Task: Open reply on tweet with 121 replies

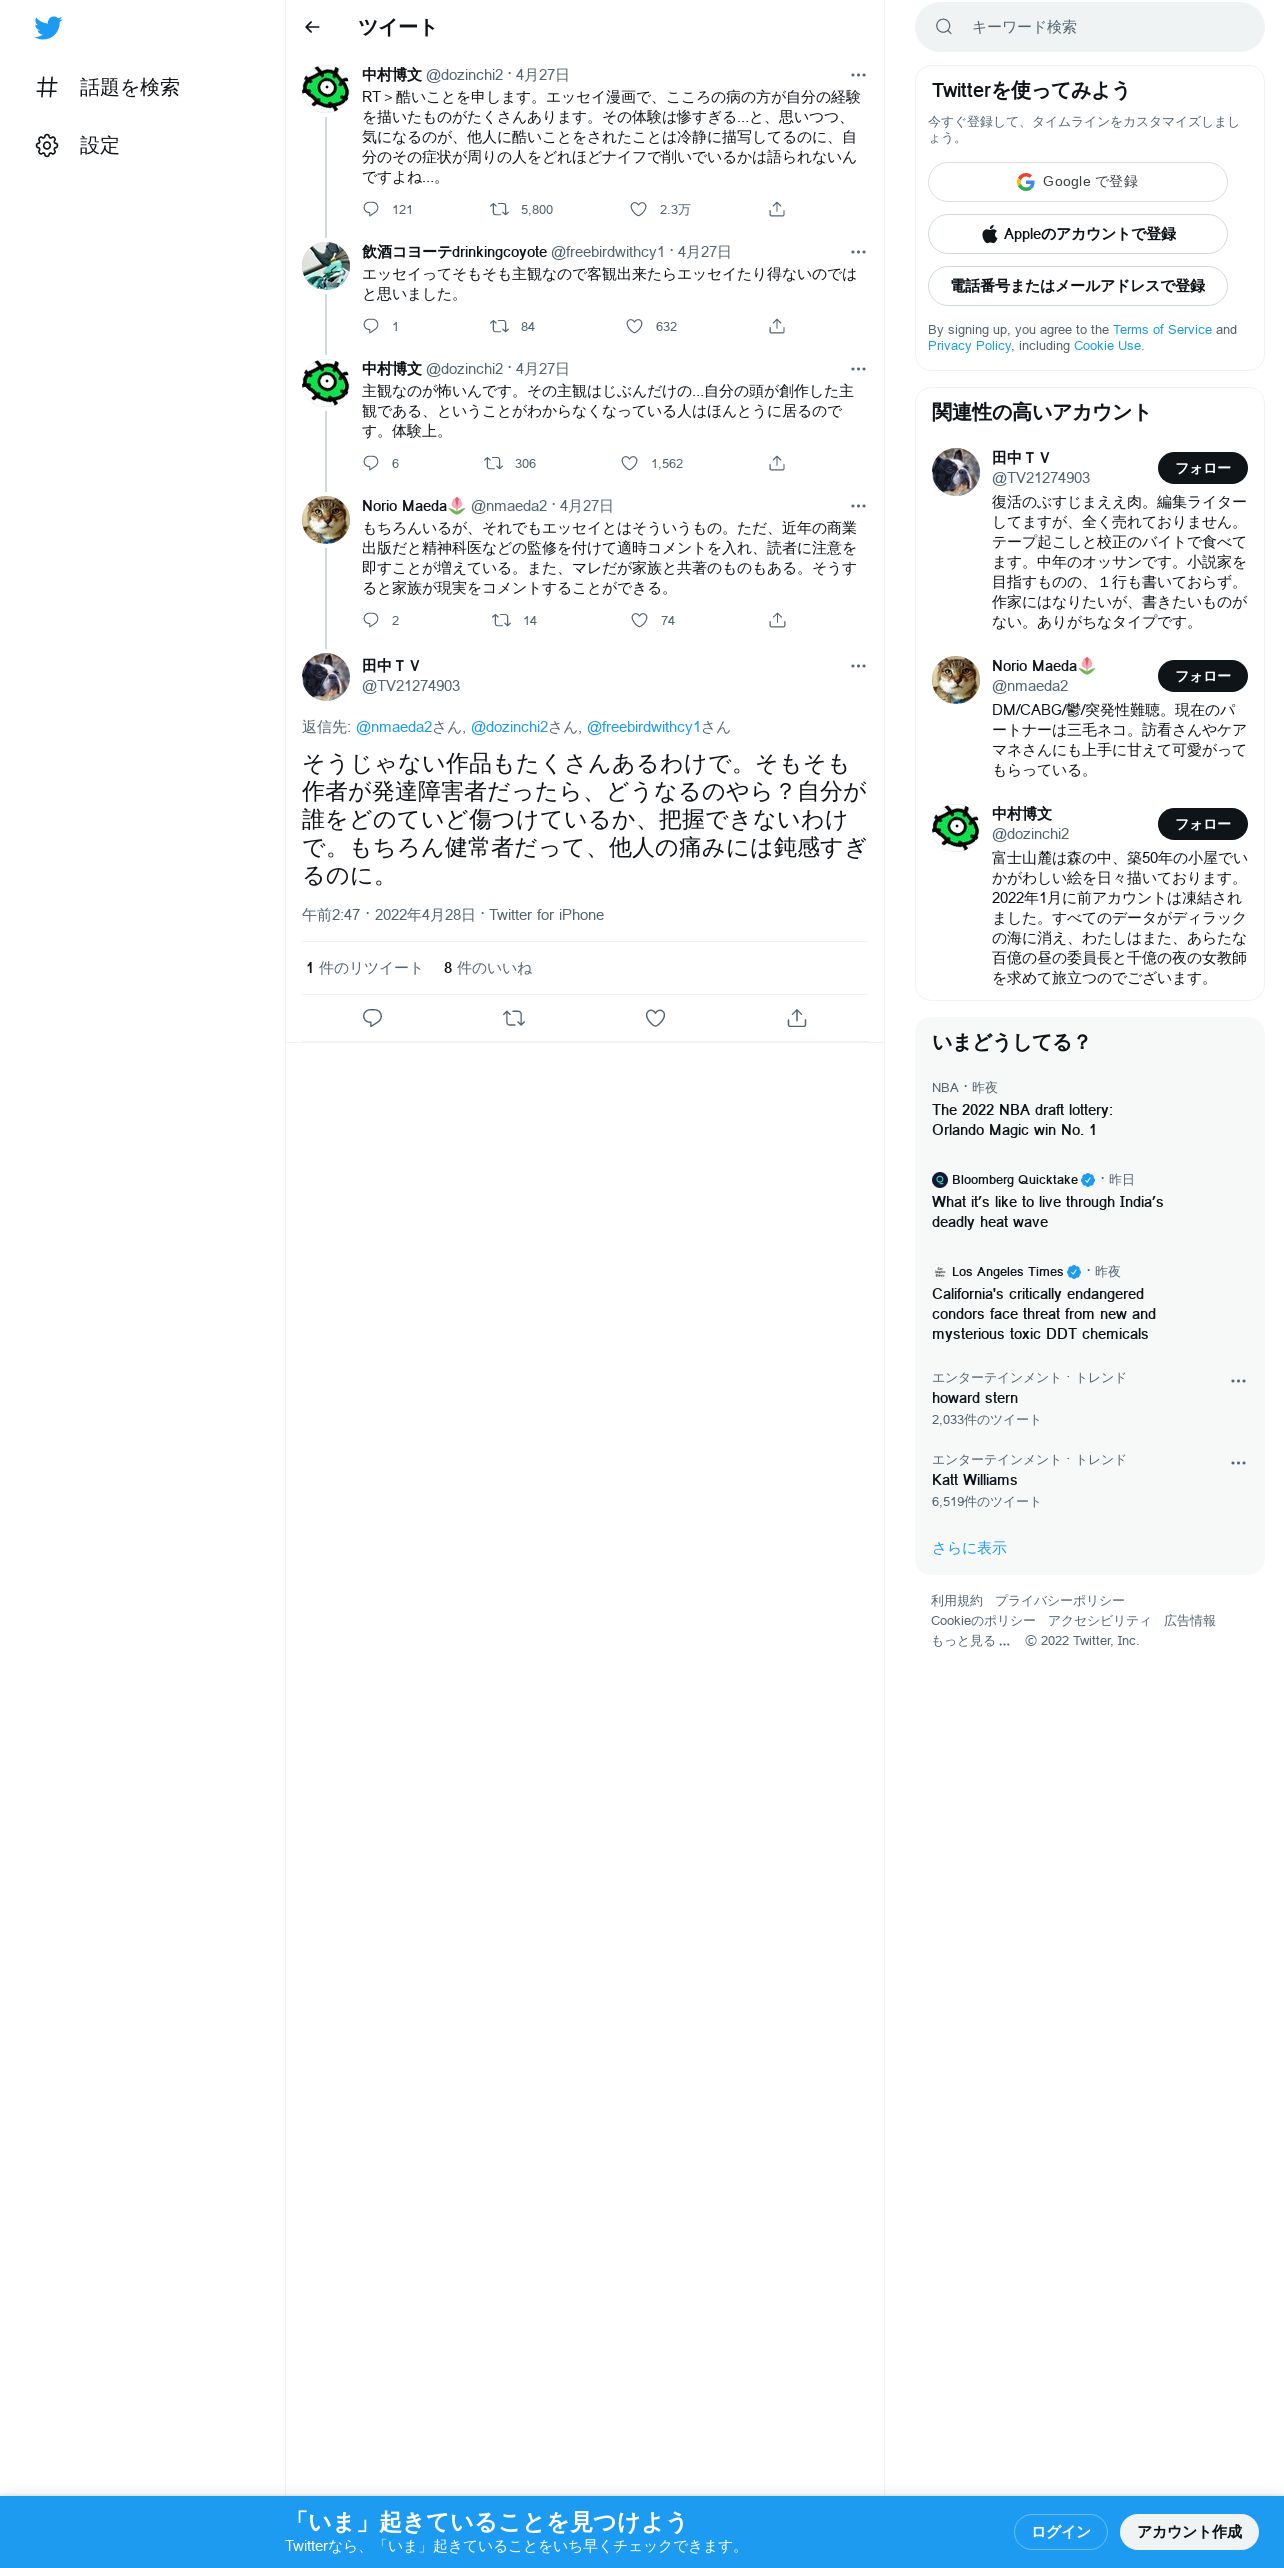Action: (371, 209)
